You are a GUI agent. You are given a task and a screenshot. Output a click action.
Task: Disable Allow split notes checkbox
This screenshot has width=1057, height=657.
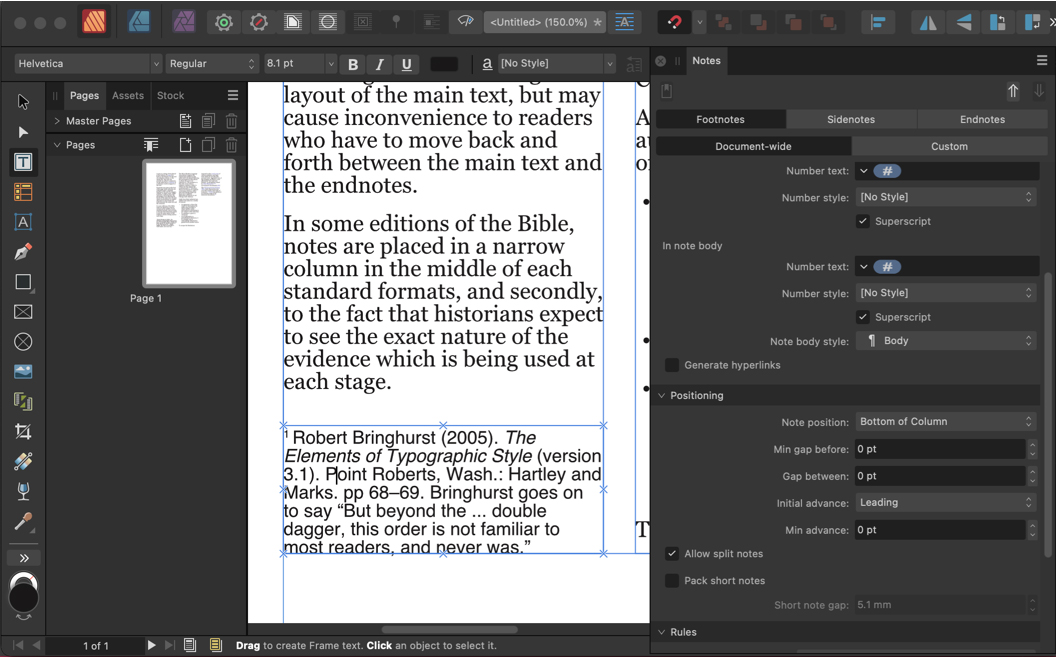[672, 553]
